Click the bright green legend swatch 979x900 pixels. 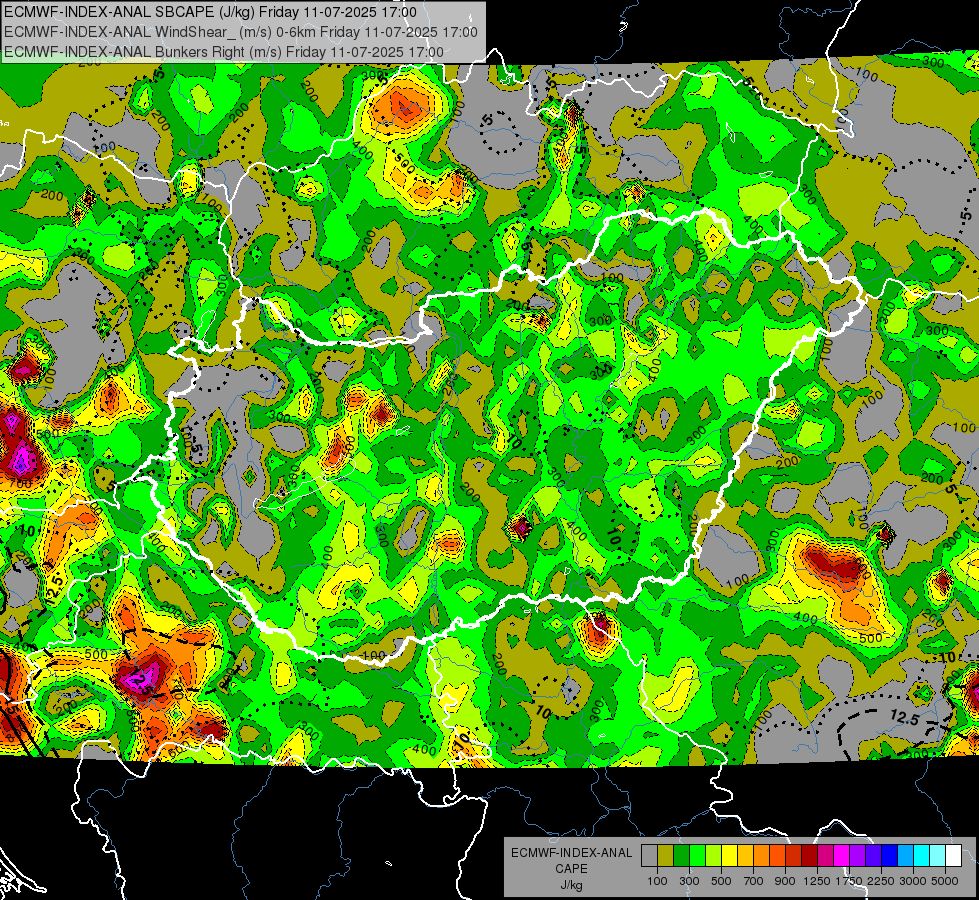coord(697,855)
